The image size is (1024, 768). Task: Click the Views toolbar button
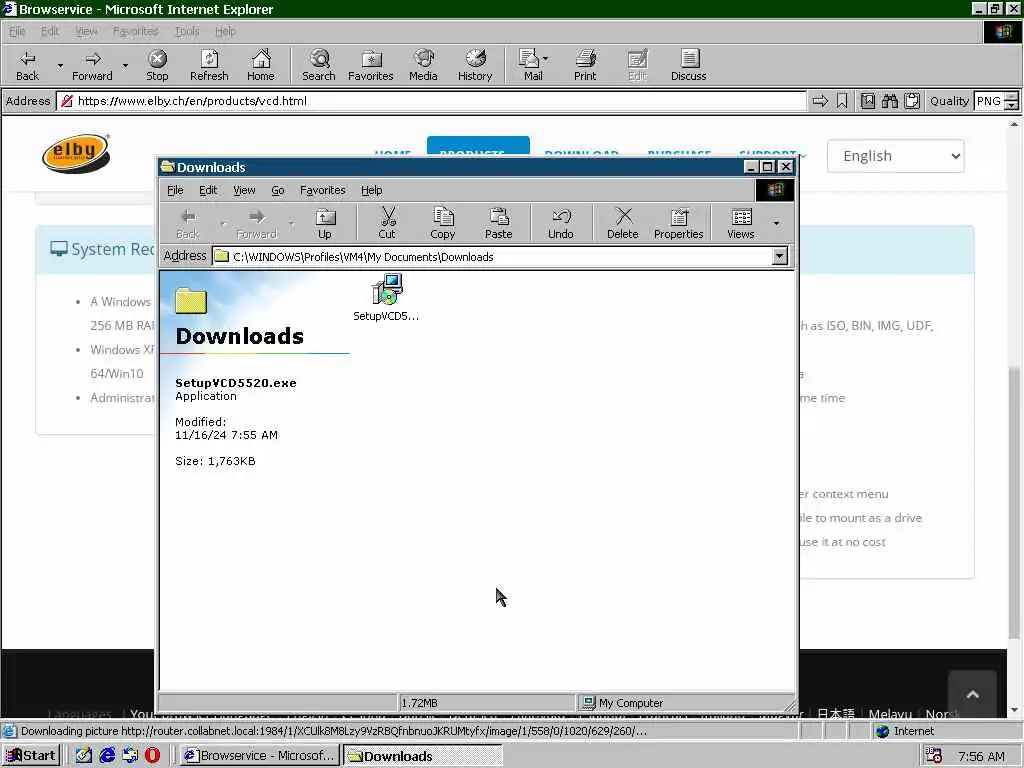741,223
